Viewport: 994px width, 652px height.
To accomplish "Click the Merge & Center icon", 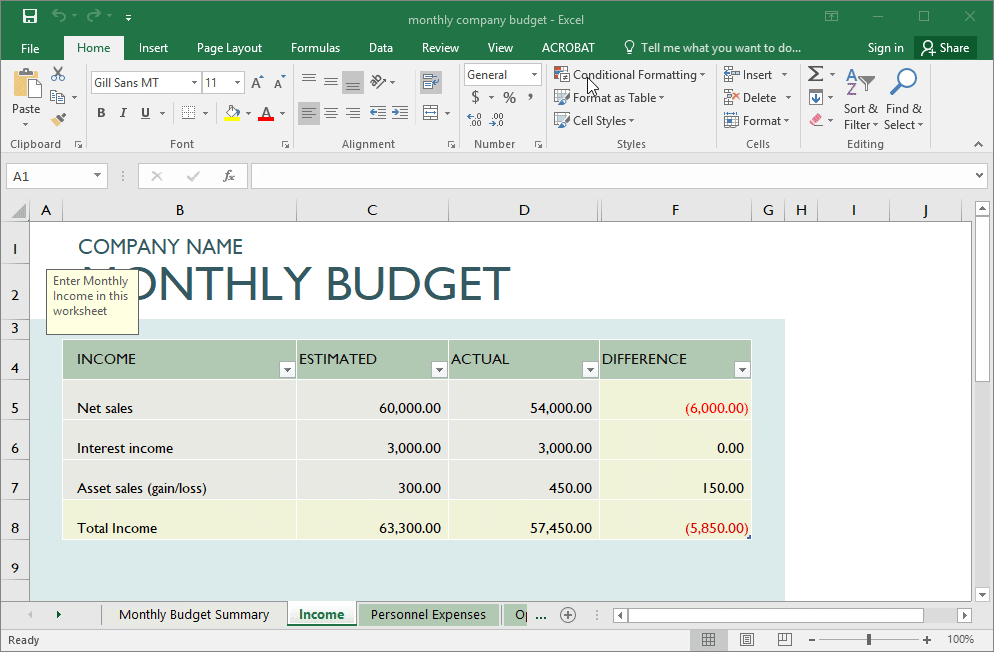I will click(x=431, y=113).
